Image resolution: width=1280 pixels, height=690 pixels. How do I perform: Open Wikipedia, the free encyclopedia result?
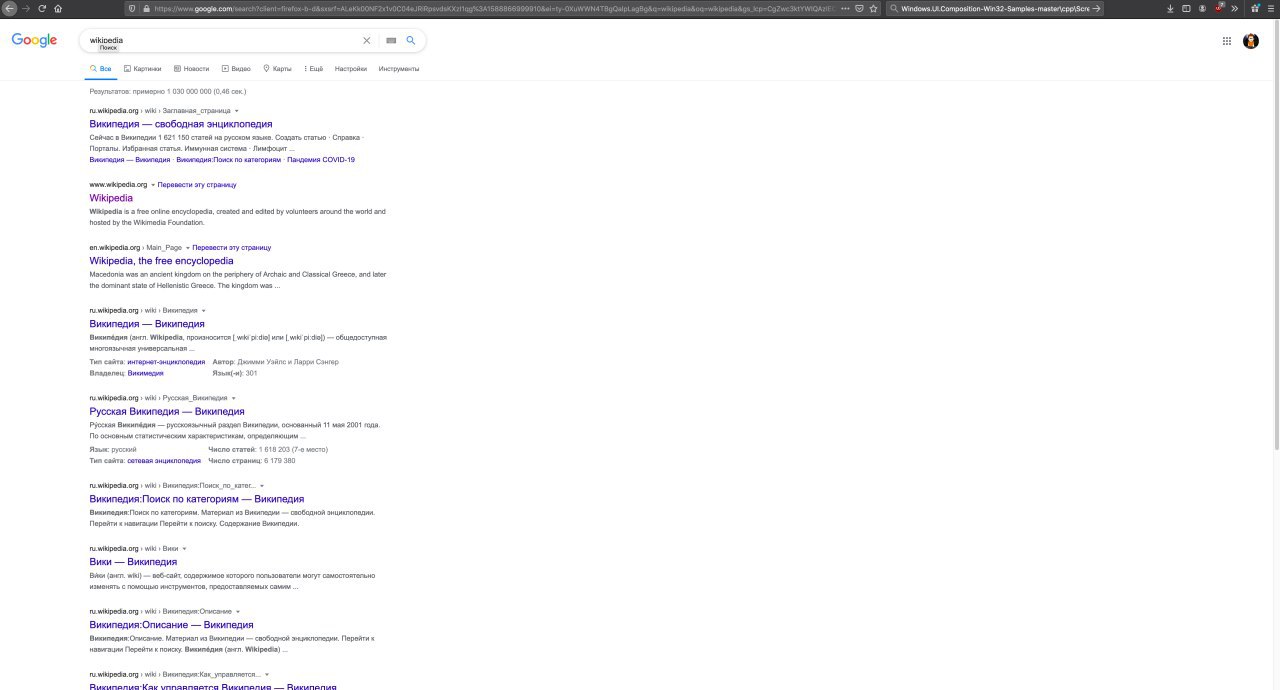[x=161, y=261]
